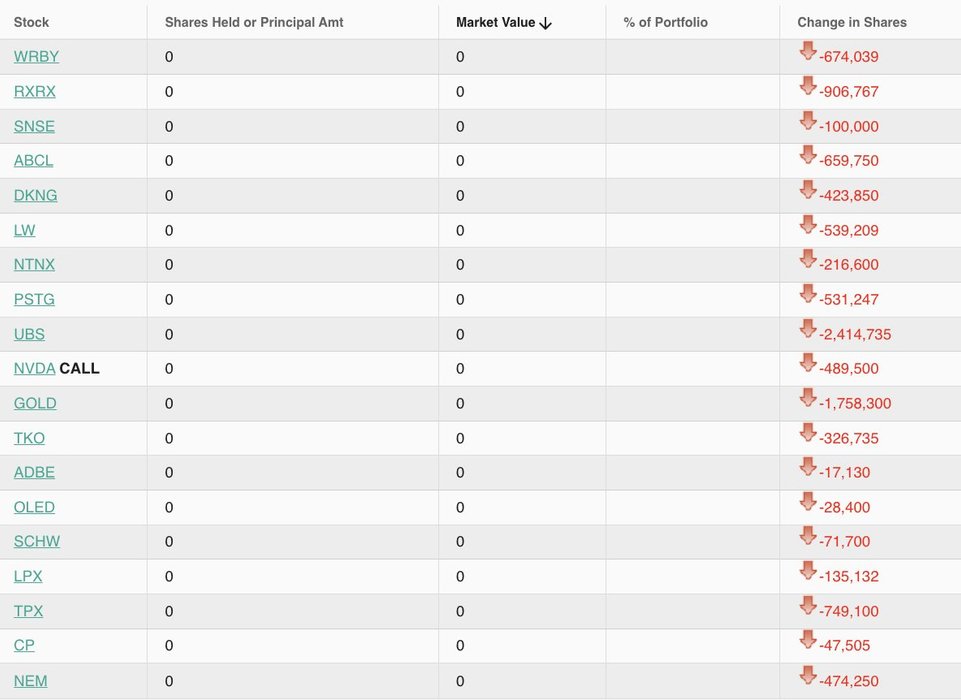The image size is (961, 700).
Task: Sort by Shares Held or Principal Amt
Action: 254,22
